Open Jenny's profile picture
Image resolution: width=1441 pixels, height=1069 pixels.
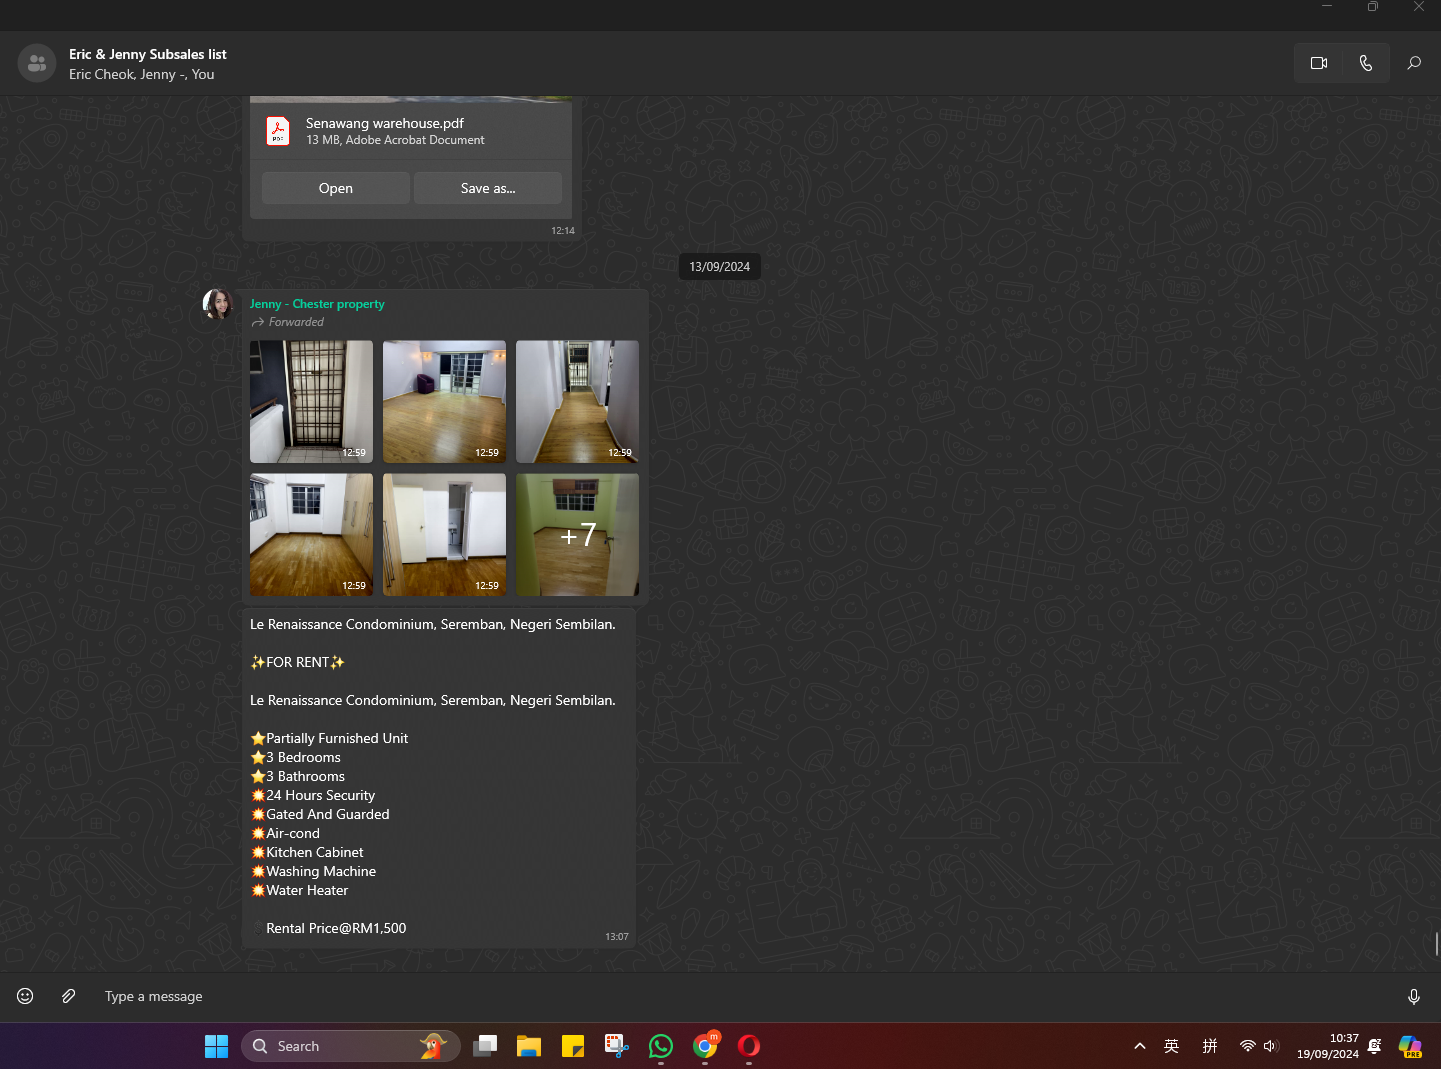pos(217,304)
